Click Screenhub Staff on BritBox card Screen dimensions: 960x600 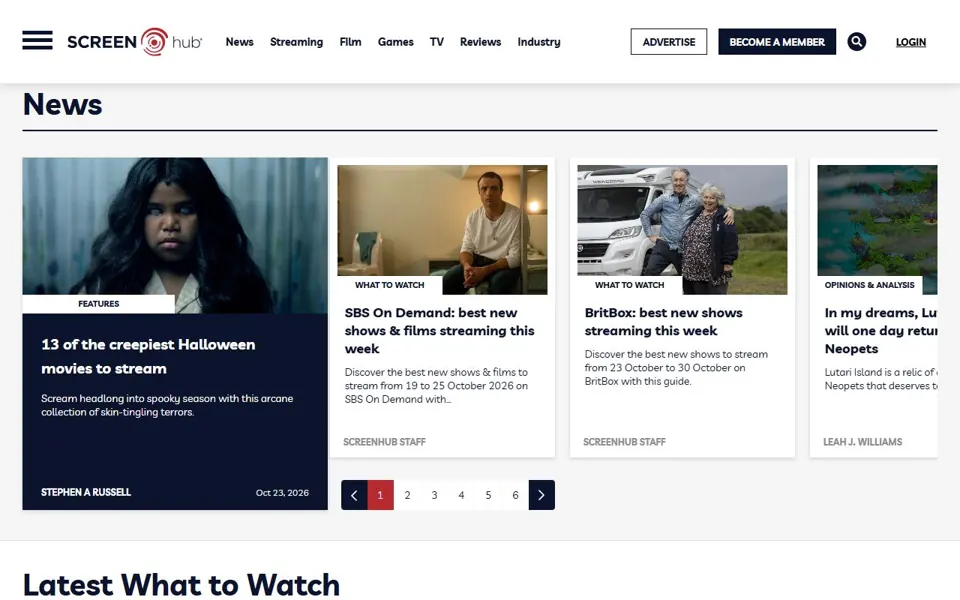click(624, 442)
